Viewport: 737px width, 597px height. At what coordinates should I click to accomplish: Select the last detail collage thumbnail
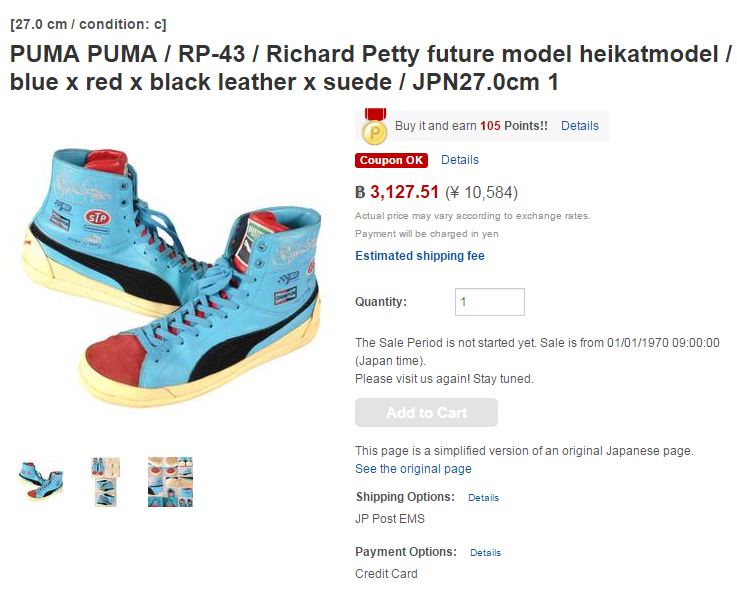click(x=170, y=482)
